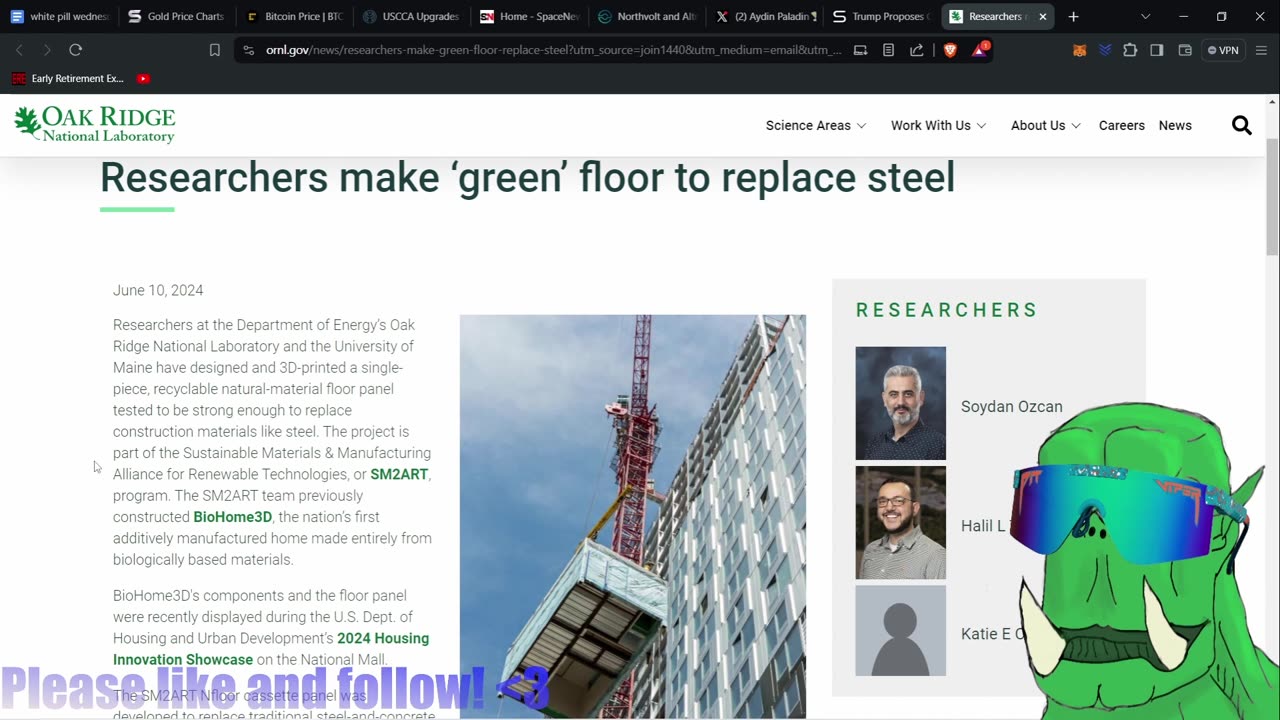Image resolution: width=1280 pixels, height=720 pixels.
Task: Switch to Trump Proposes tab
Action: pyautogui.click(x=880, y=16)
